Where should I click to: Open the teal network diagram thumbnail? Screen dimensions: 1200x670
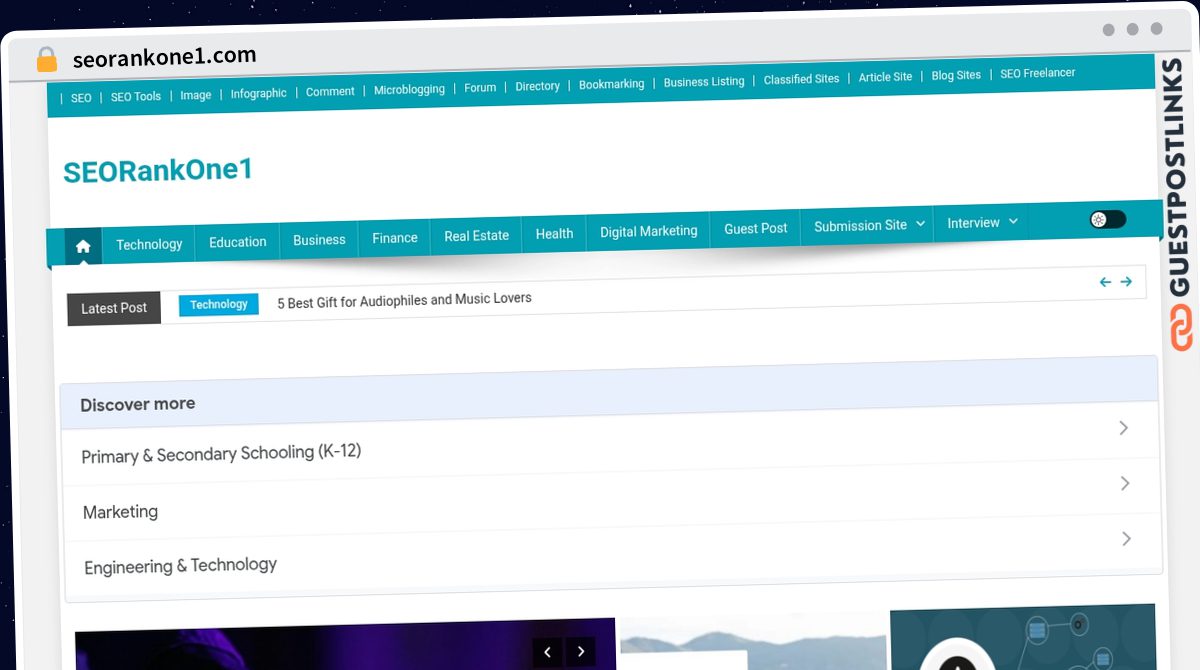tap(1023, 637)
